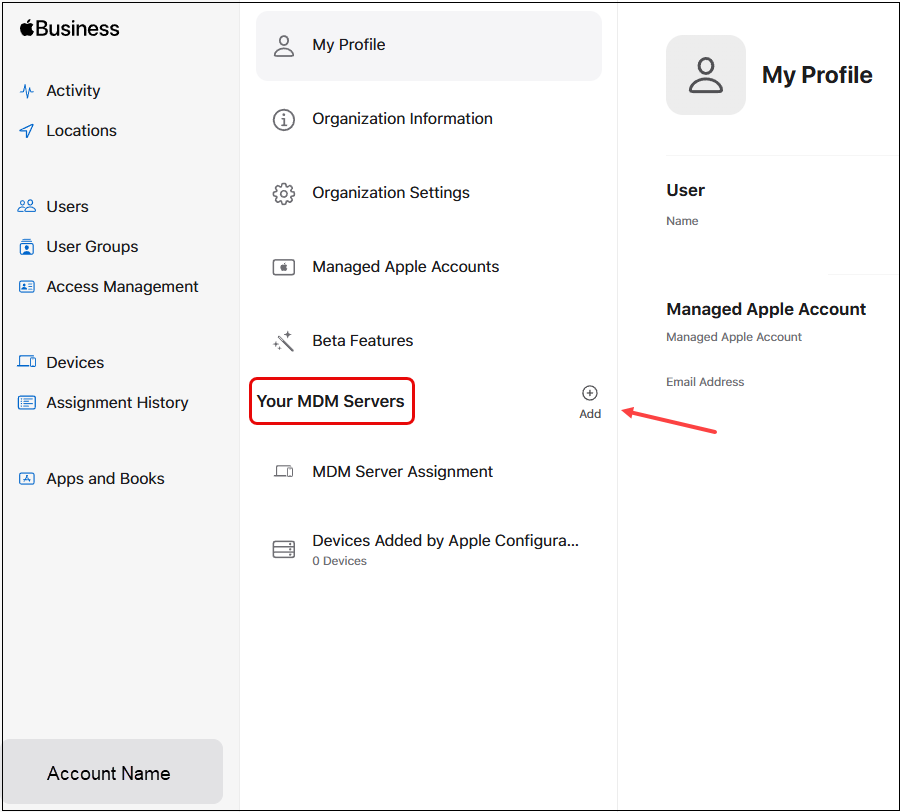Click the plus icon to add MDM server
This screenshot has width=900, height=812.
tap(590, 393)
